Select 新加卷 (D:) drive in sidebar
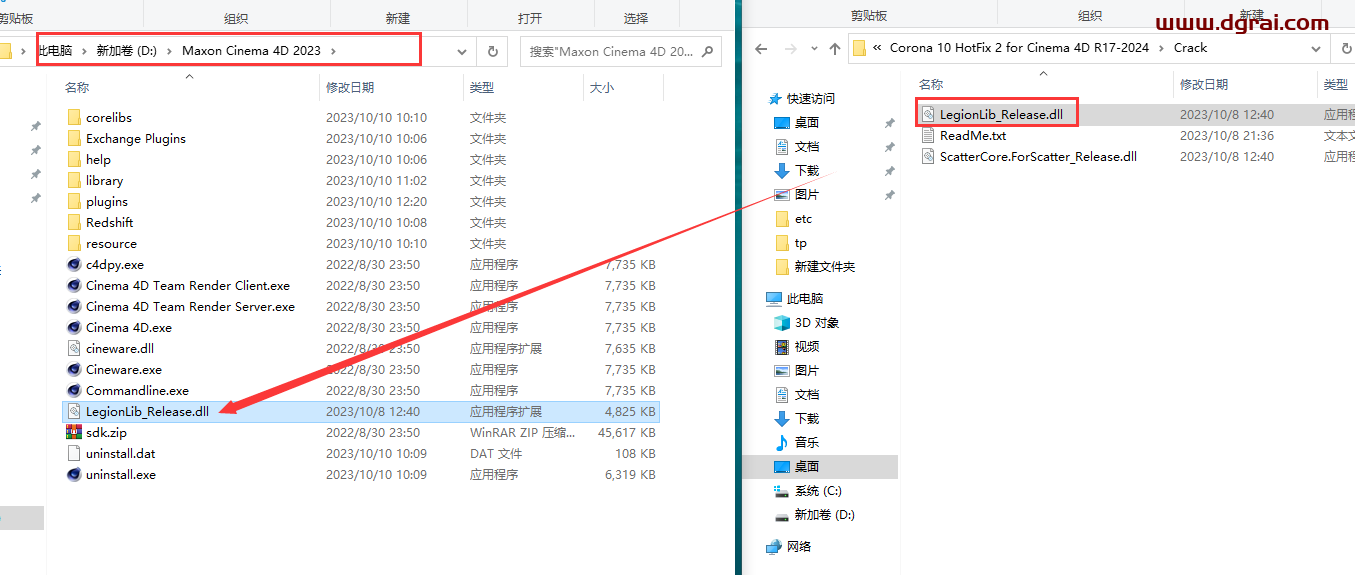Screen dimensions: 1355x575 tap(824, 515)
